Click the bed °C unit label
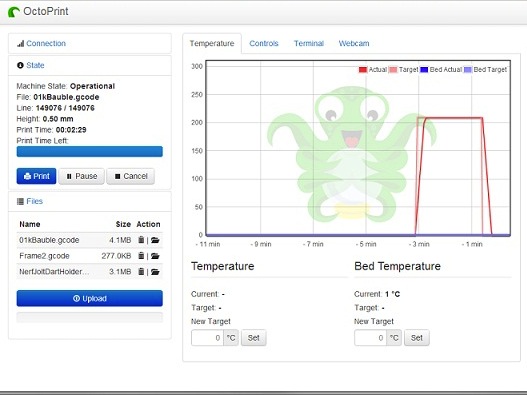 click(x=394, y=338)
